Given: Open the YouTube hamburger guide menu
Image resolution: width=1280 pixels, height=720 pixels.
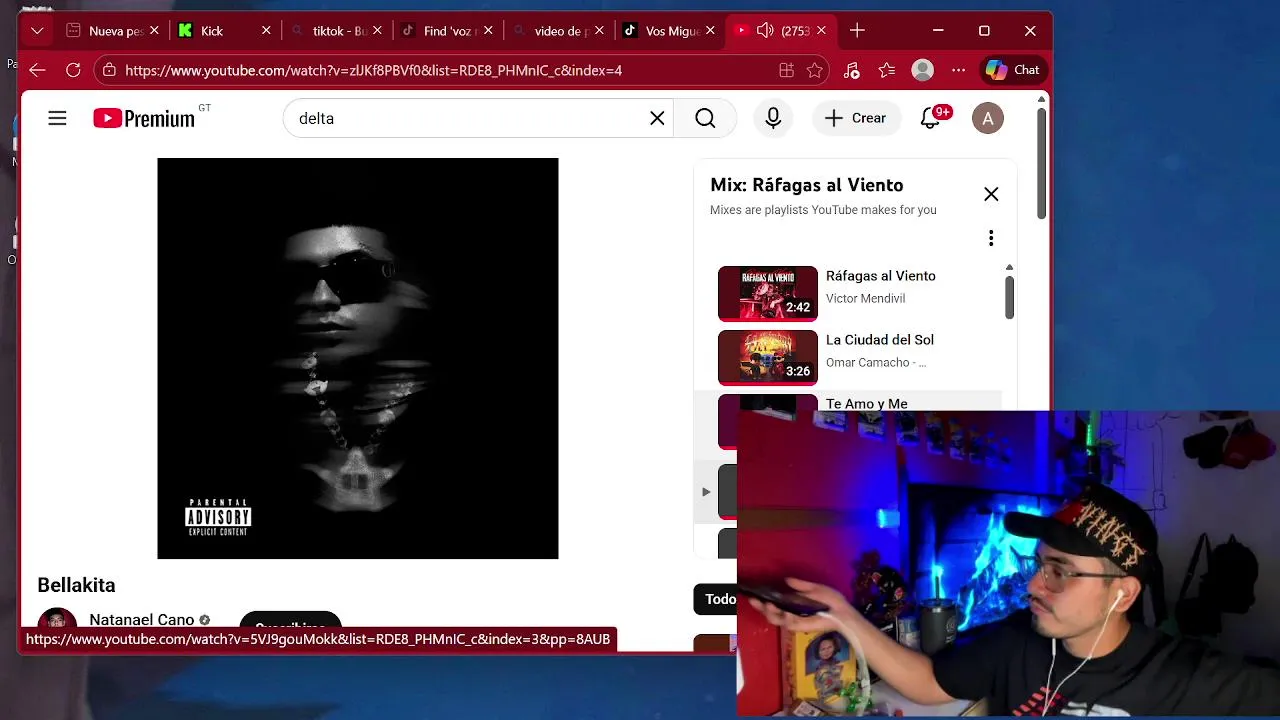Looking at the screenshot, I should pyautogui.click(x=57, y=118).
